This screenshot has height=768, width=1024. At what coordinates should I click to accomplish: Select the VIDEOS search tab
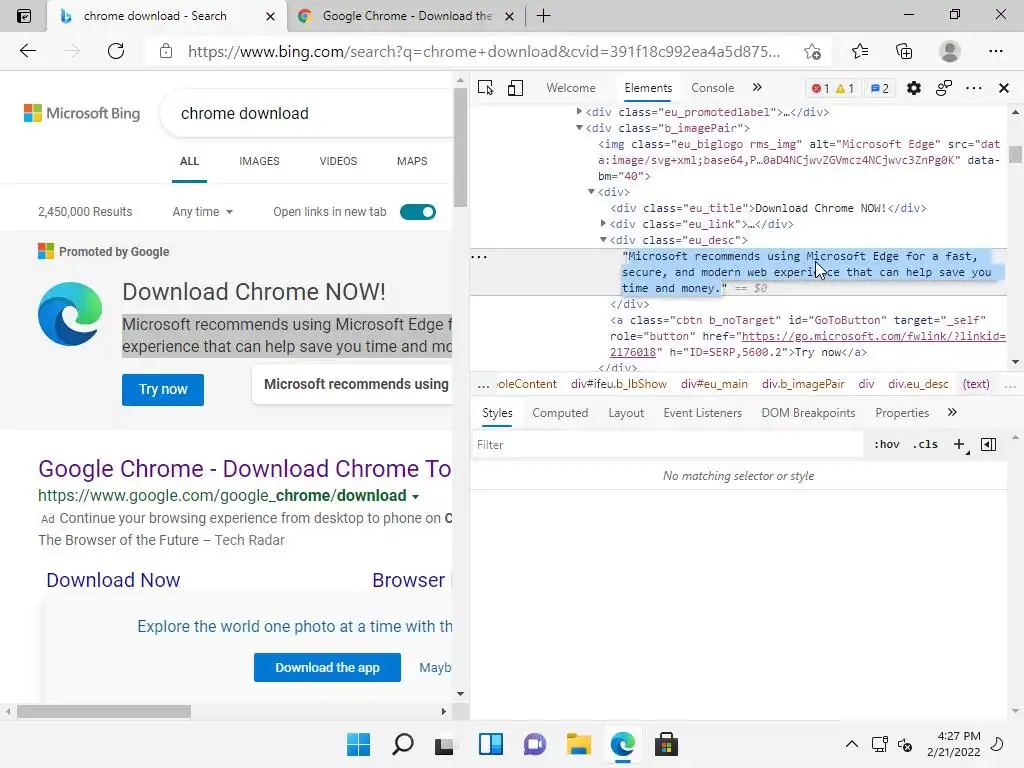[338, 161]
